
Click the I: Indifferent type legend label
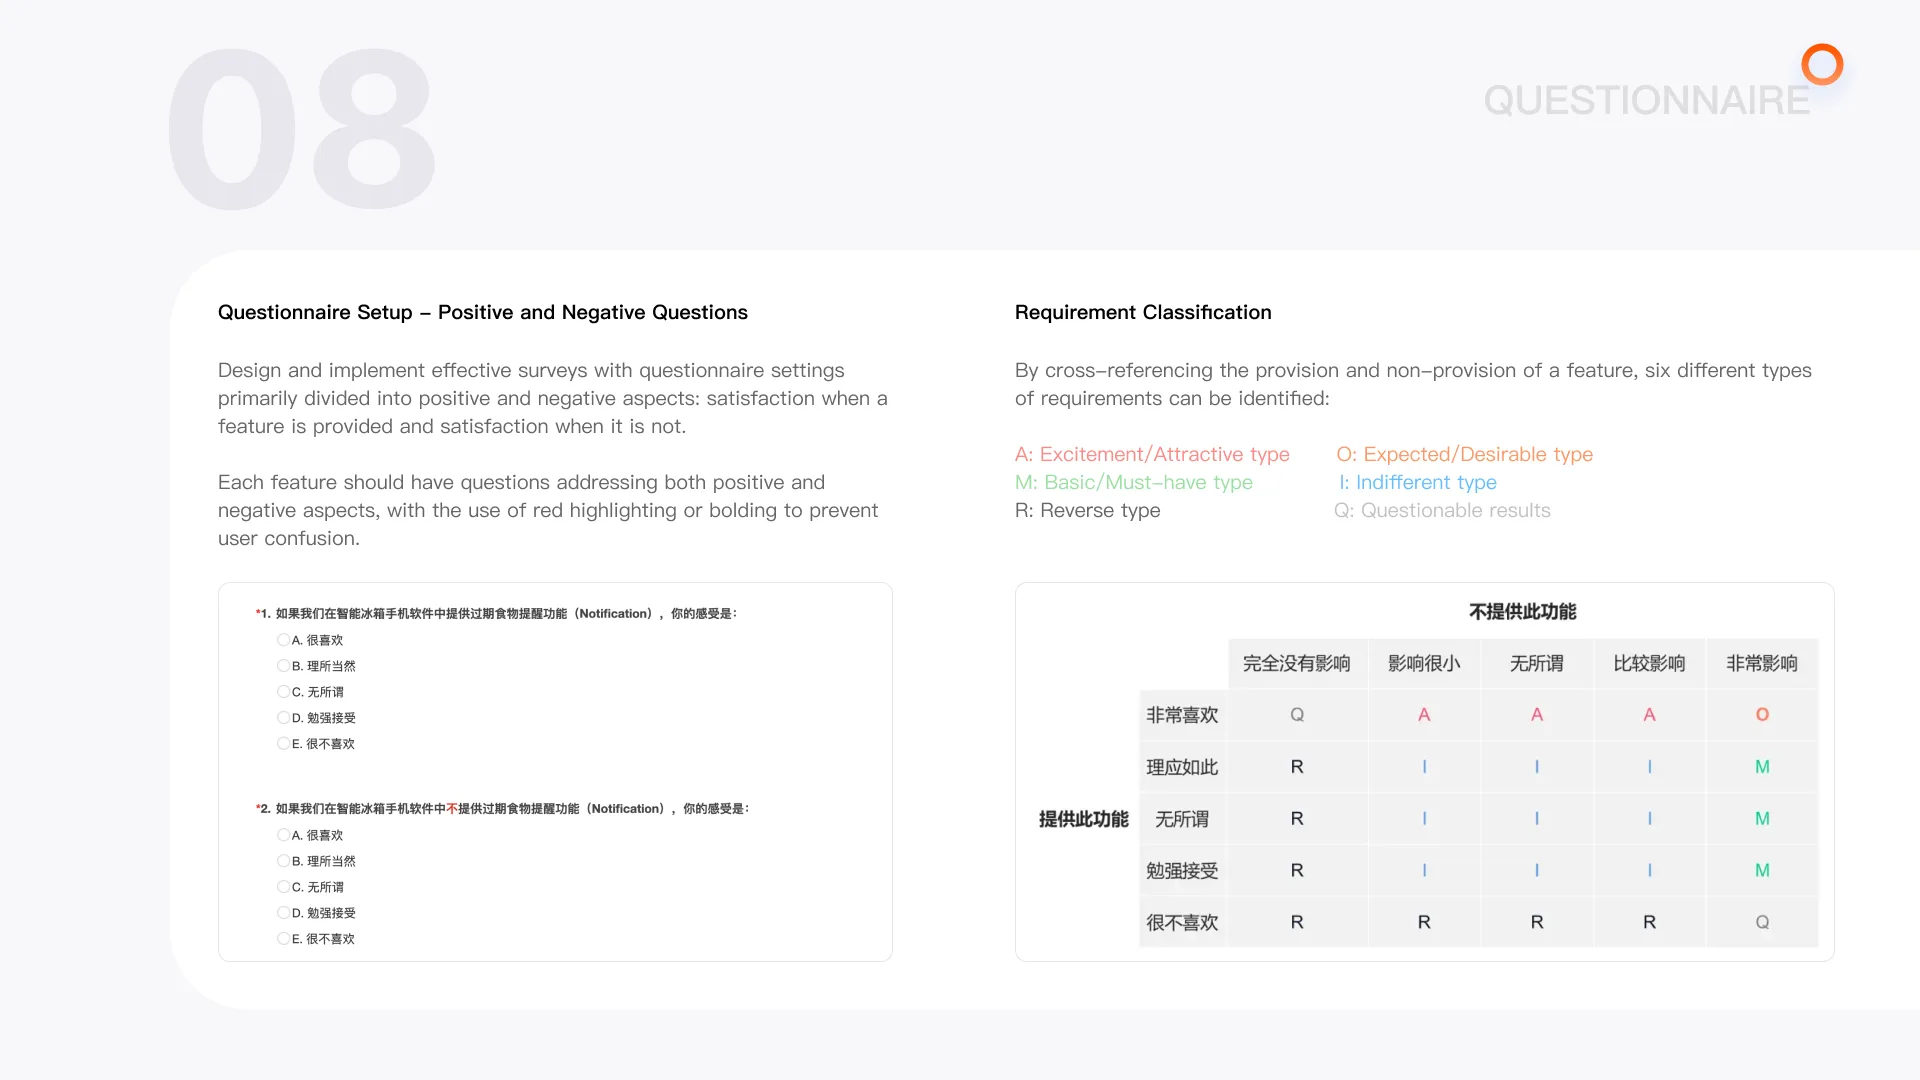pyautogui.click(x=1418, y=482)
